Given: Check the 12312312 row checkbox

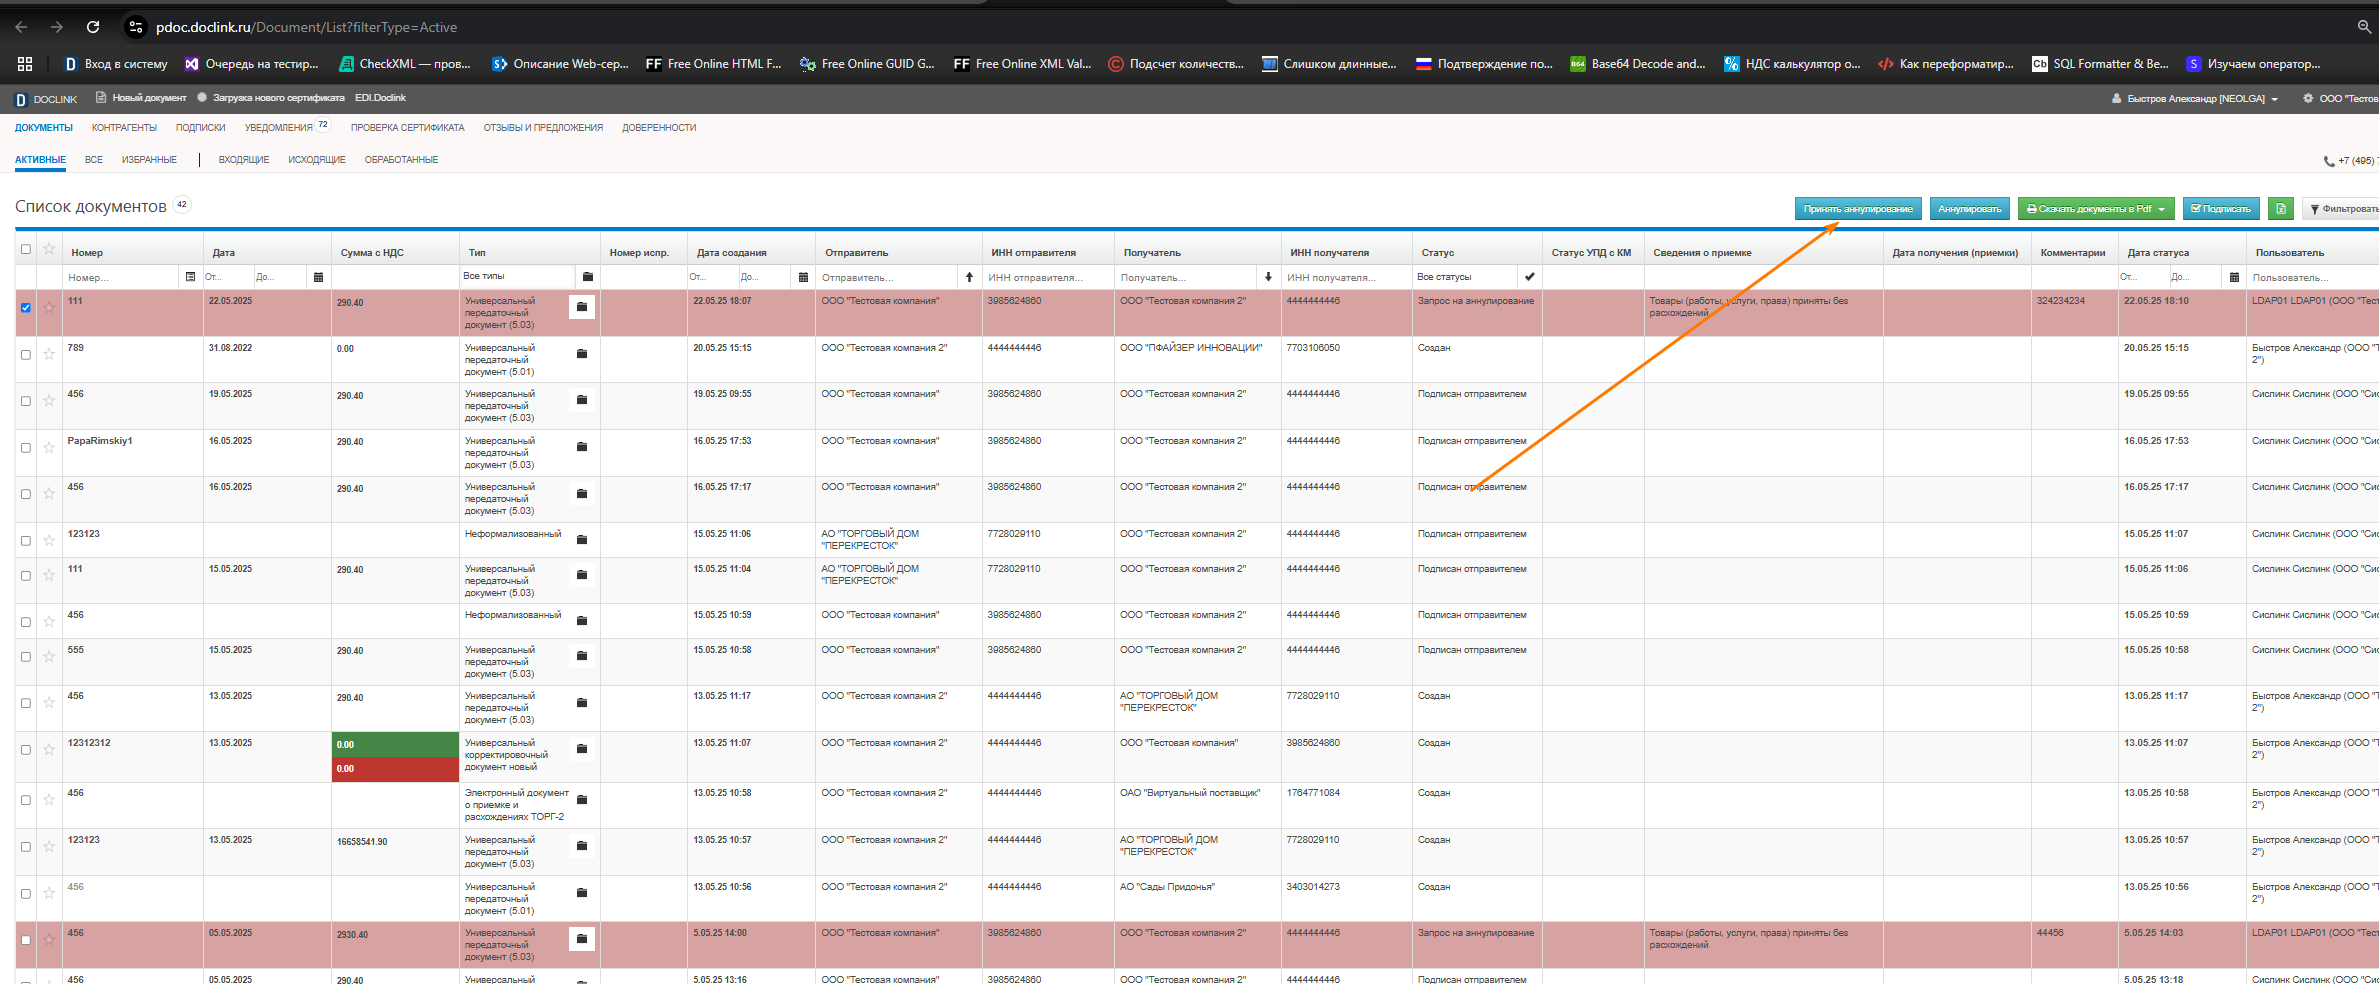Looking at the screenshot, I should [26, 749].
